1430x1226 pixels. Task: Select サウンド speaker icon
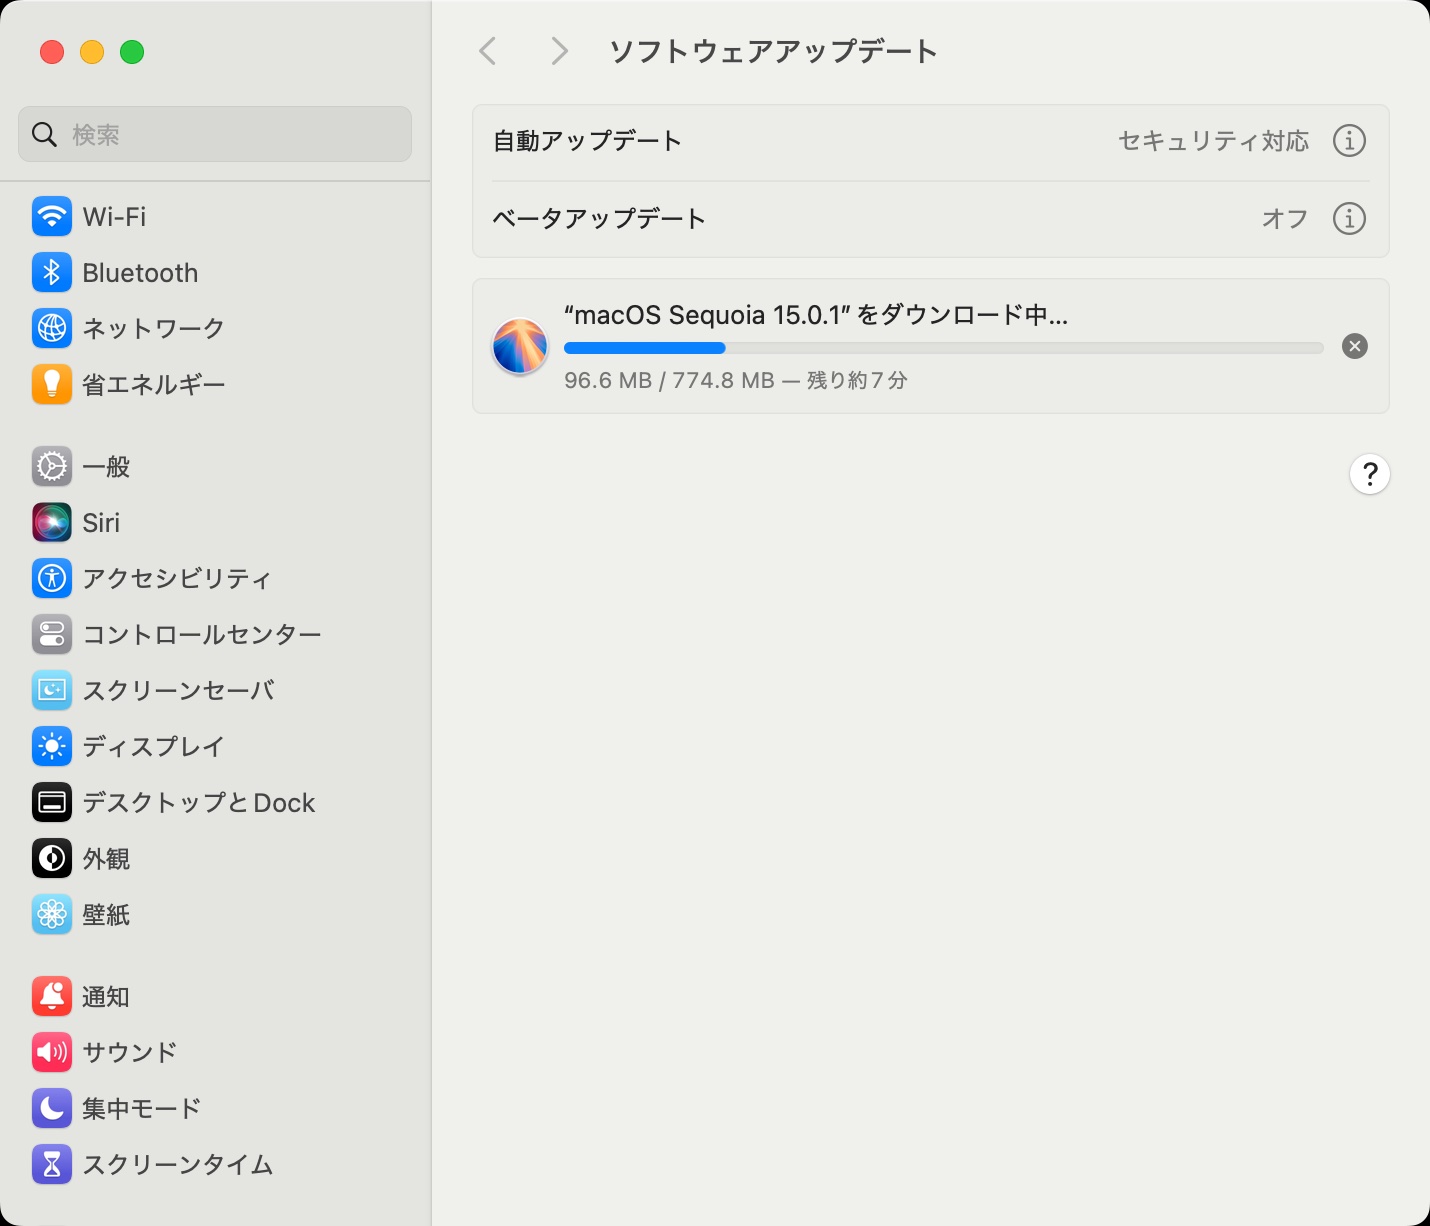click(x=52, y=1052)
